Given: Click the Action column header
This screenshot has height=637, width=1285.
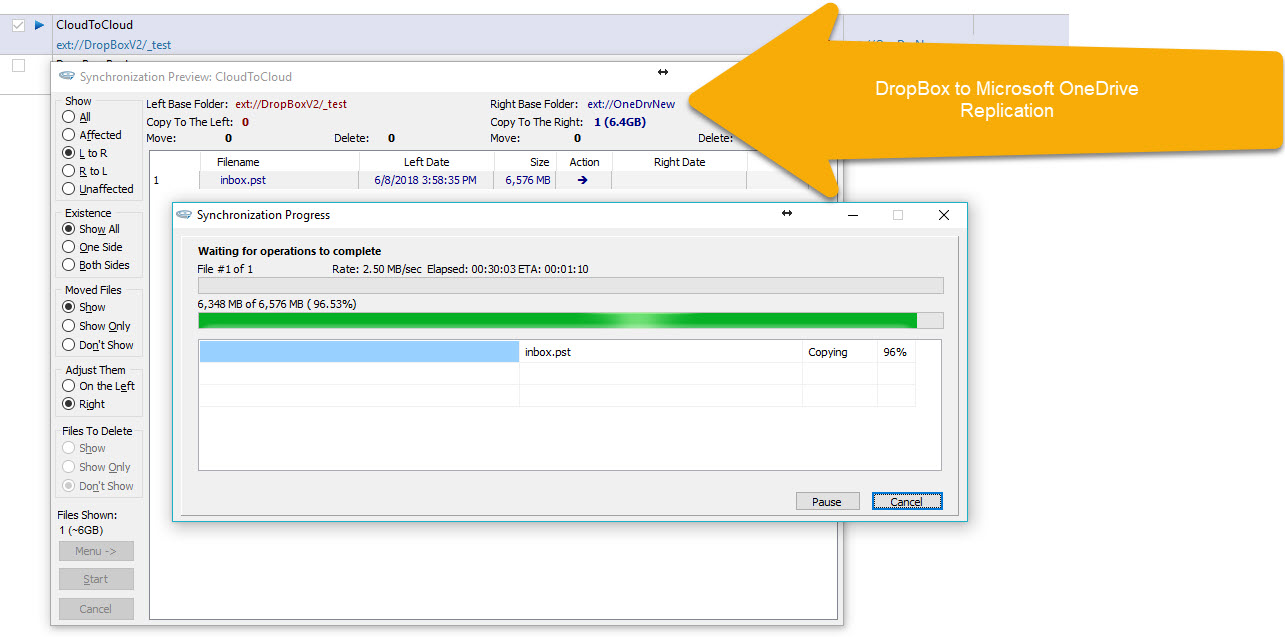Looking at the screenshot, I should click(584, 162).
